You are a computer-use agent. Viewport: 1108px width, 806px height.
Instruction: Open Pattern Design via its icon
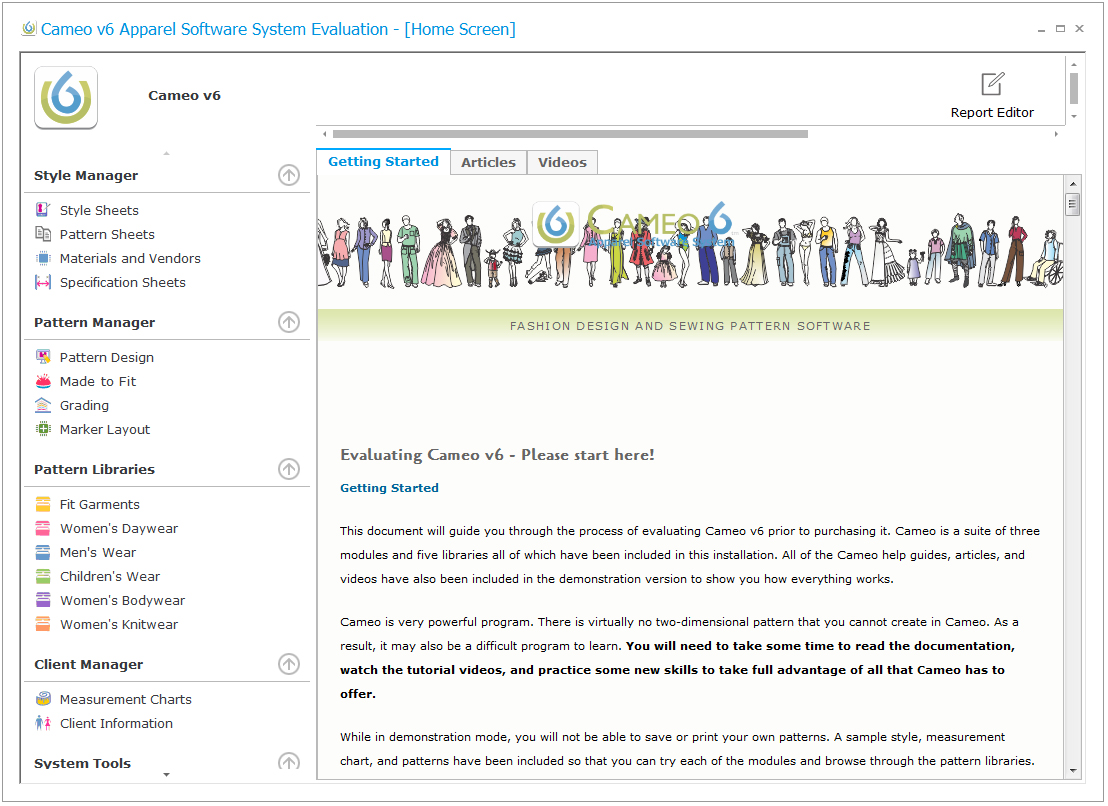coord(43,357)
